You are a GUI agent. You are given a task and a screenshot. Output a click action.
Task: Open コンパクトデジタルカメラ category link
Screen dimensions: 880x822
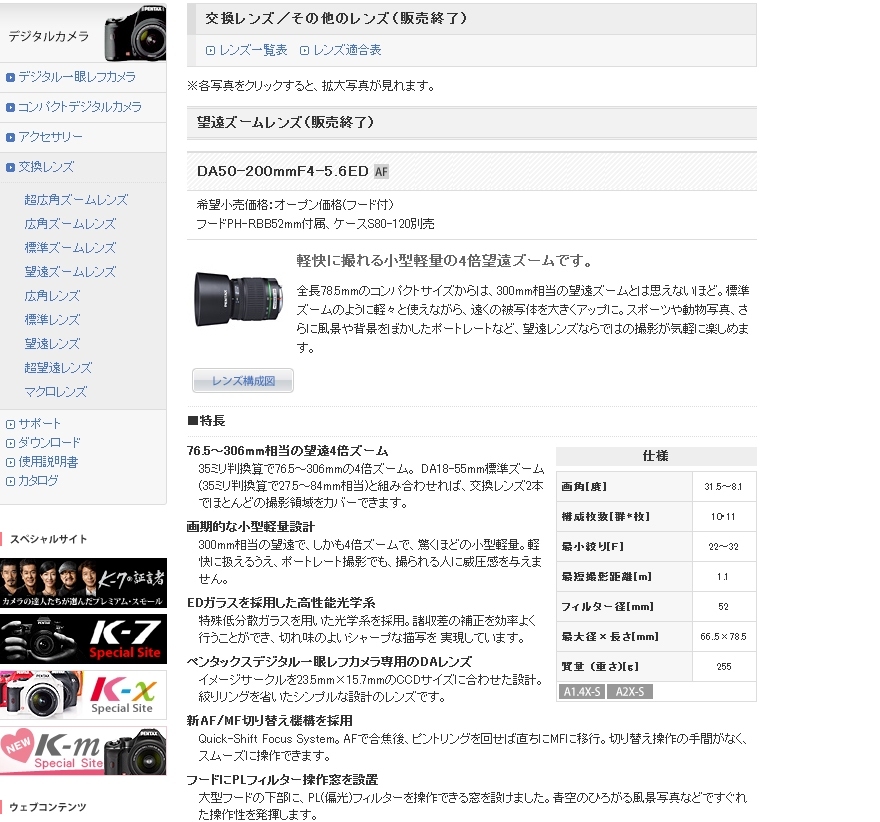click(x=80, y=107)
